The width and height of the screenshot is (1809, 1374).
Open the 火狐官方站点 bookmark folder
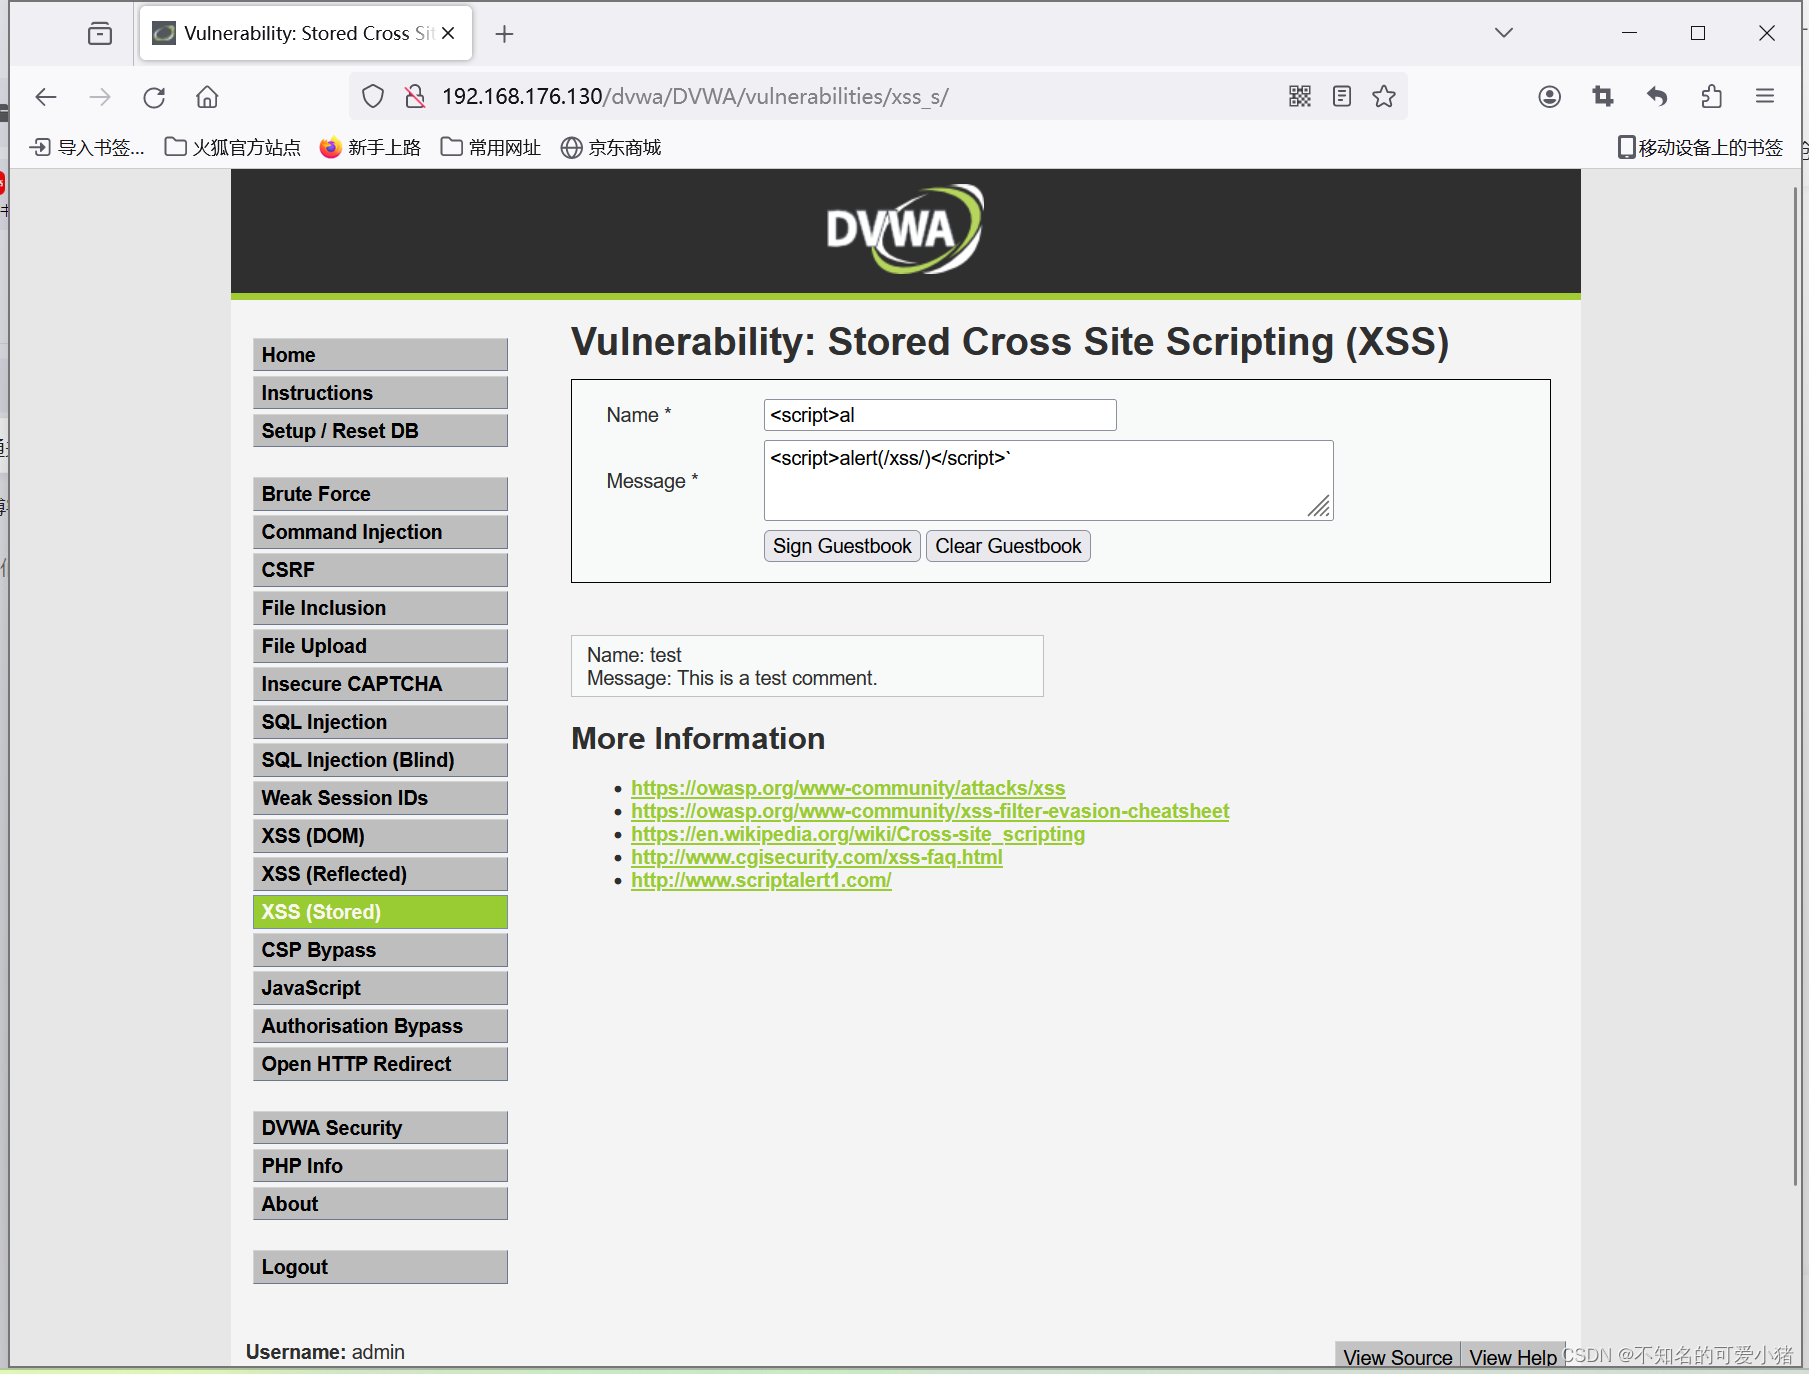coord(233,148)
